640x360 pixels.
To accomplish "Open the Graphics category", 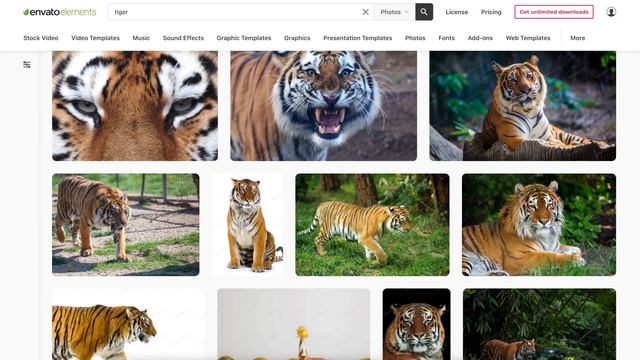I will [x=297, y=38].
